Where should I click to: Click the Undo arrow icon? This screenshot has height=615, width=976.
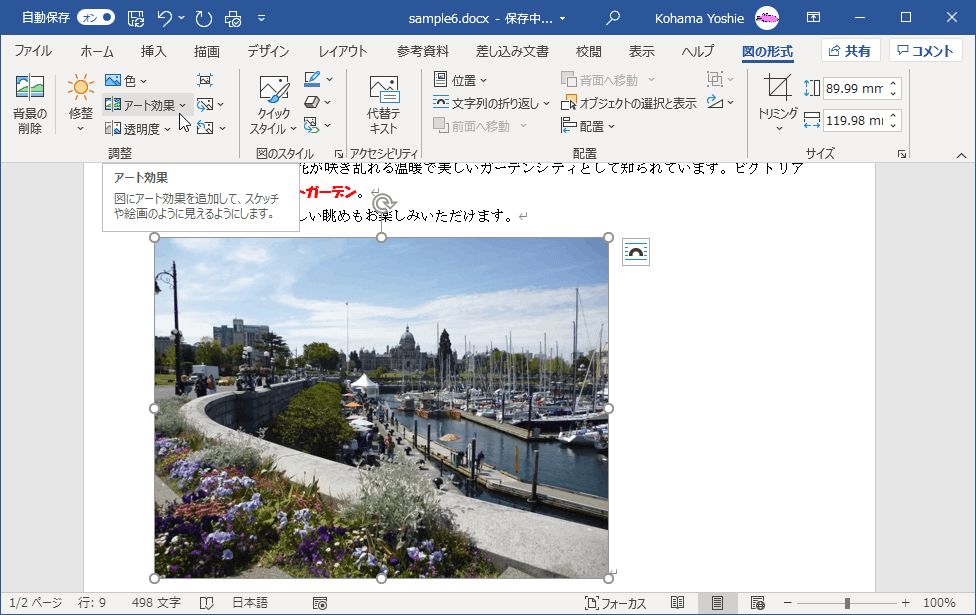(x=164, y=18)
